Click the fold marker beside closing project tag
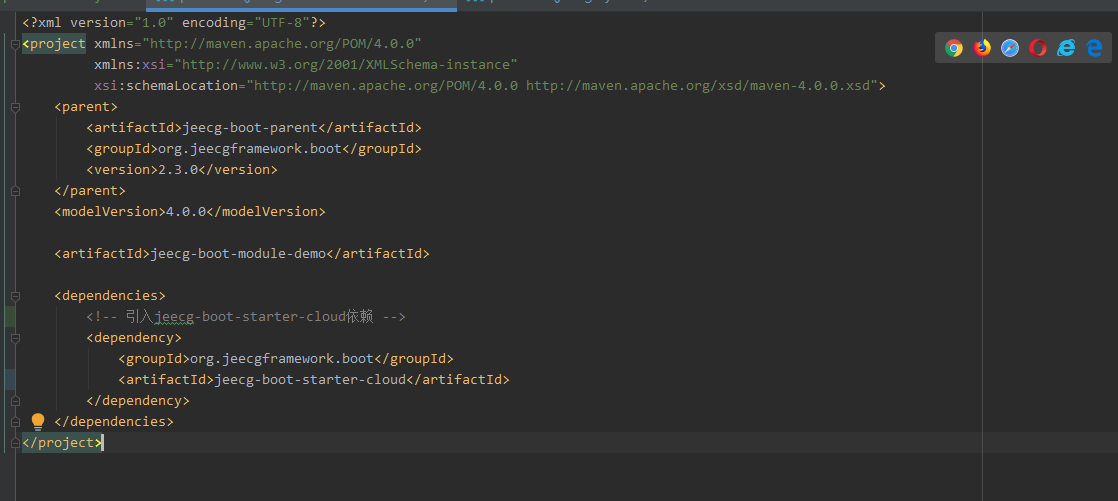 [x=15, y=443]
